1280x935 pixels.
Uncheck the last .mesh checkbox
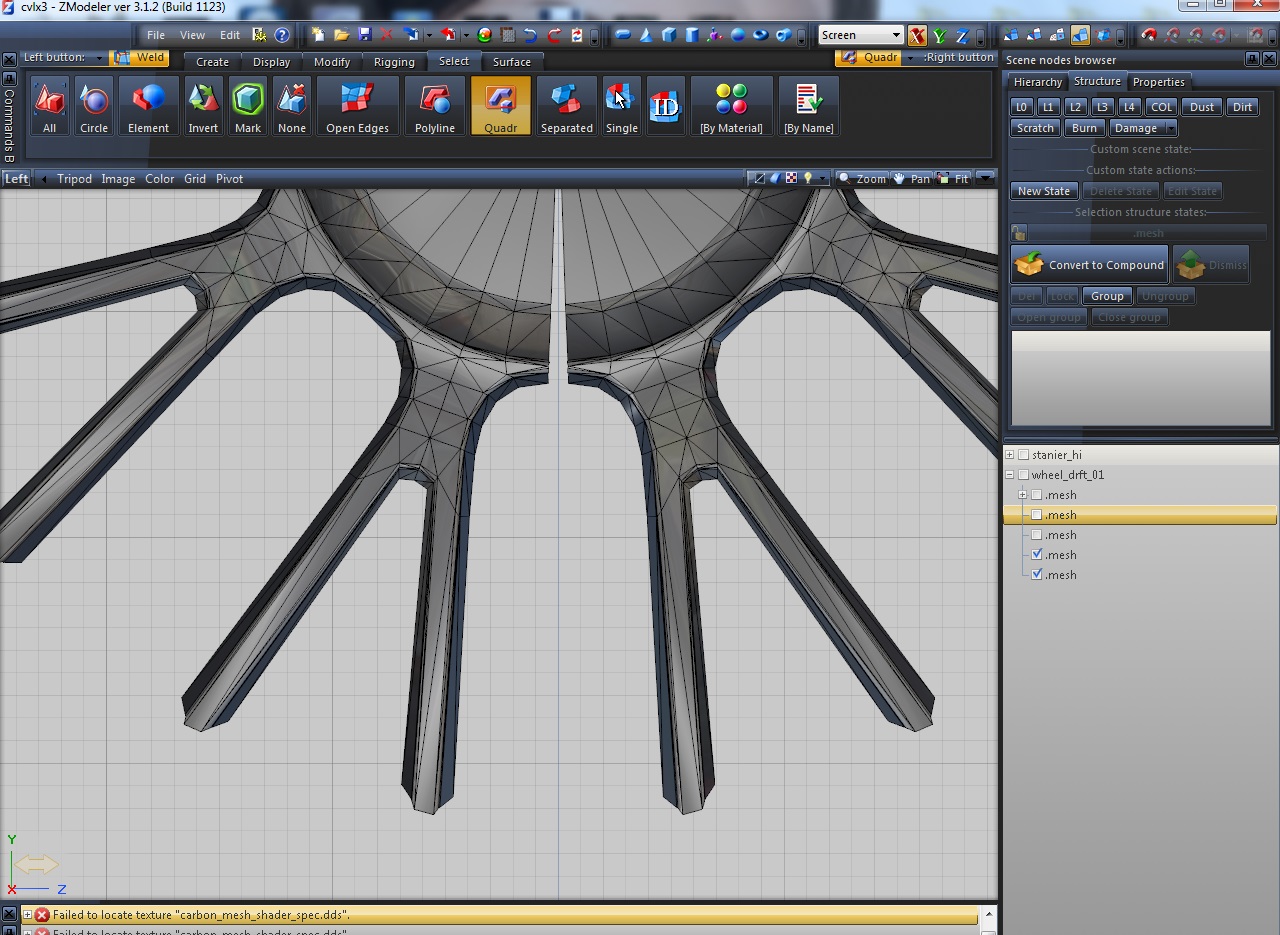[x=1037, y=575]
